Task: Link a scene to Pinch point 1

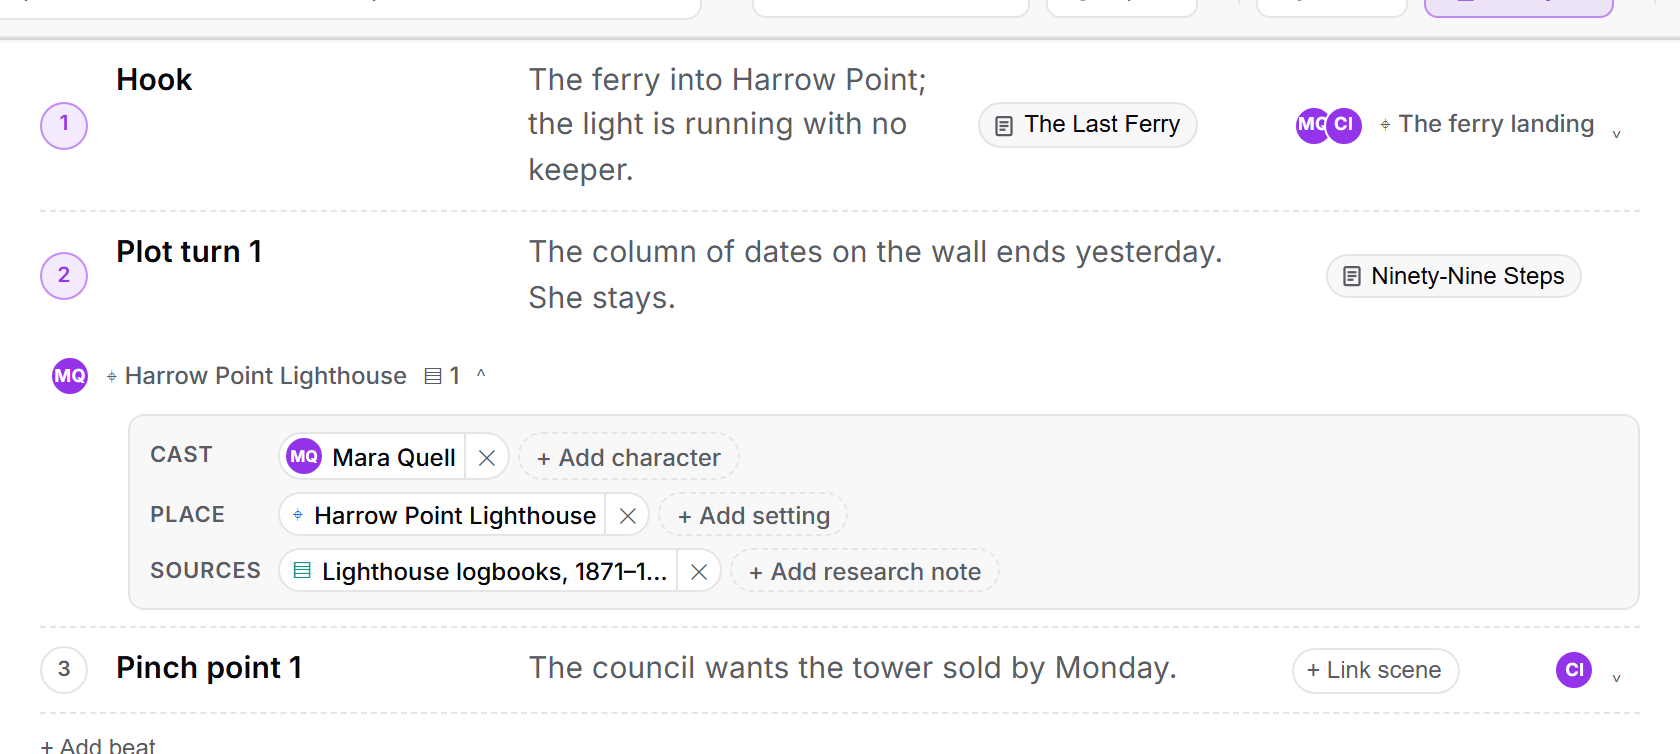Action: (x=1375, y=670)
